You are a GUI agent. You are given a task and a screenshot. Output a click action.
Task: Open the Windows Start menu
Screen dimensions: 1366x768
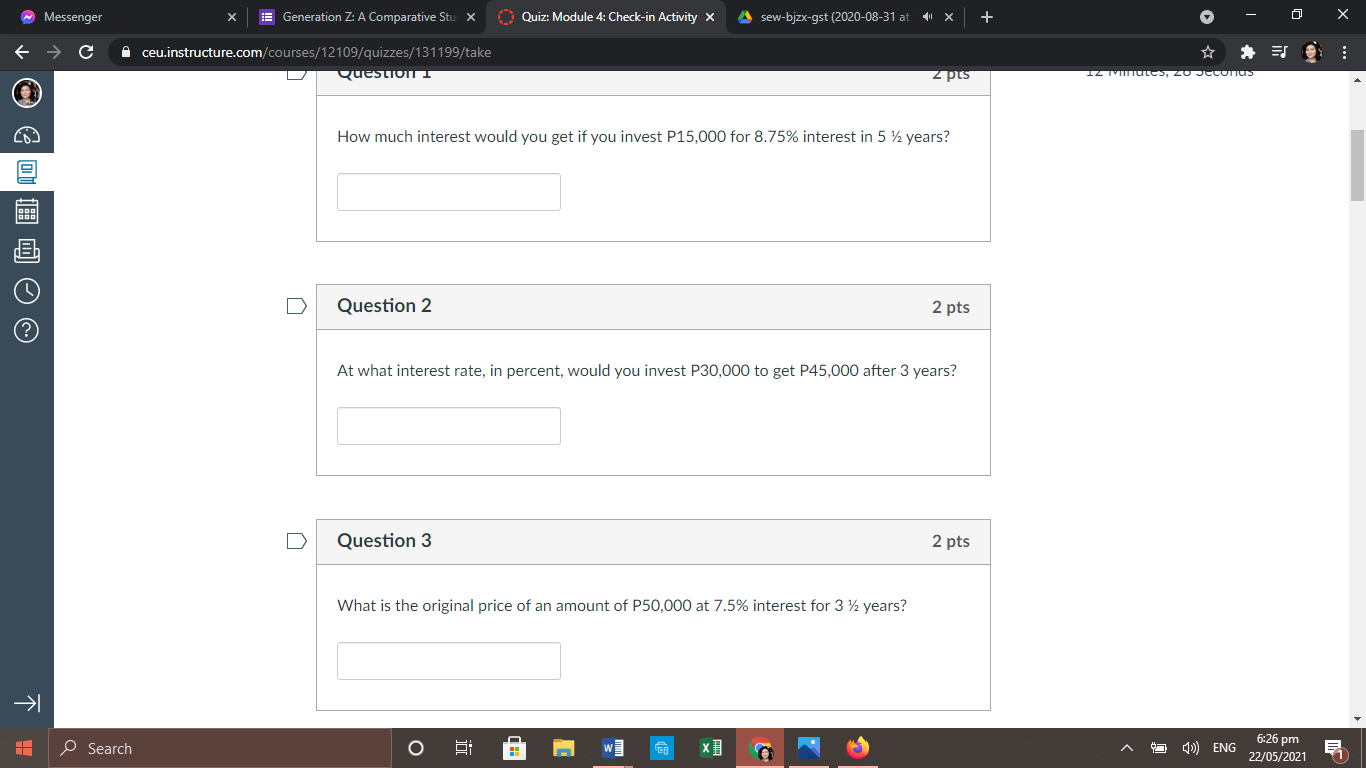(x=24, y=748)
